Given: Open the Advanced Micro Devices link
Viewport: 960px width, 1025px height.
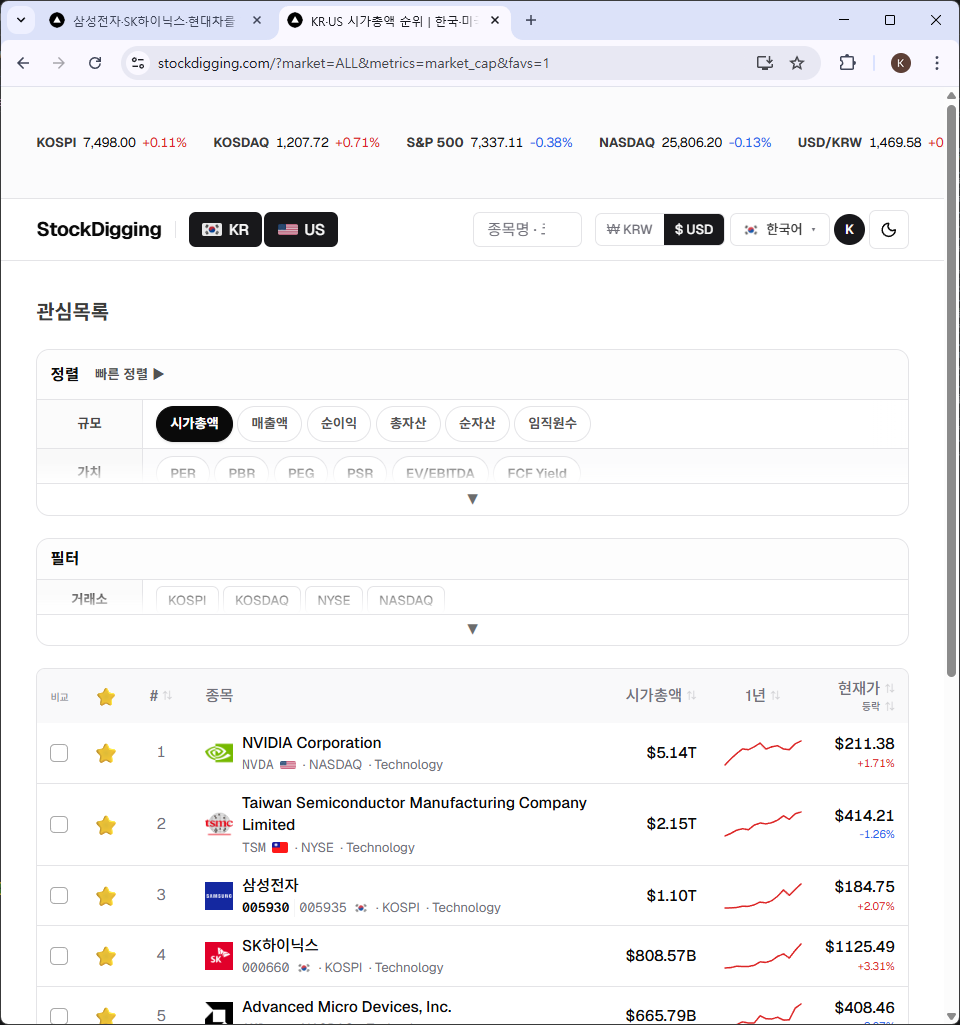Looking at the screenshot, I should tap(346, 1007).
